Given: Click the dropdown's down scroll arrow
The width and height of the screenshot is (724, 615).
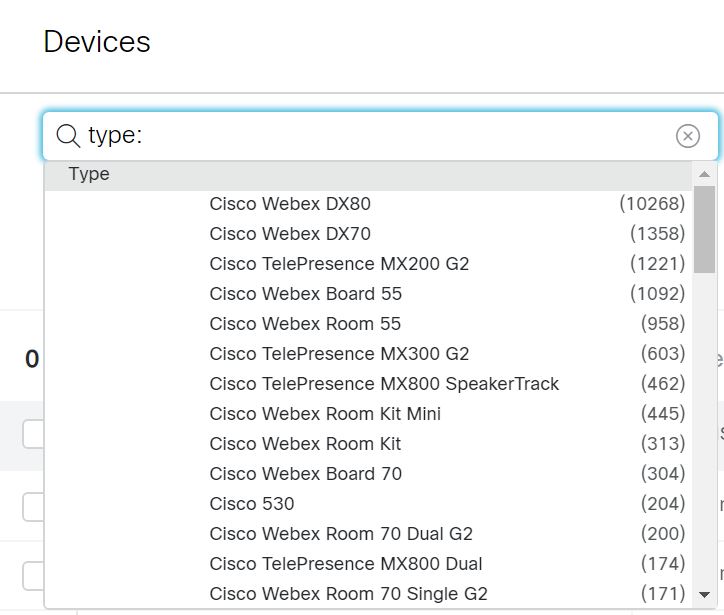Looking at the screenshot, I should 704,595.
